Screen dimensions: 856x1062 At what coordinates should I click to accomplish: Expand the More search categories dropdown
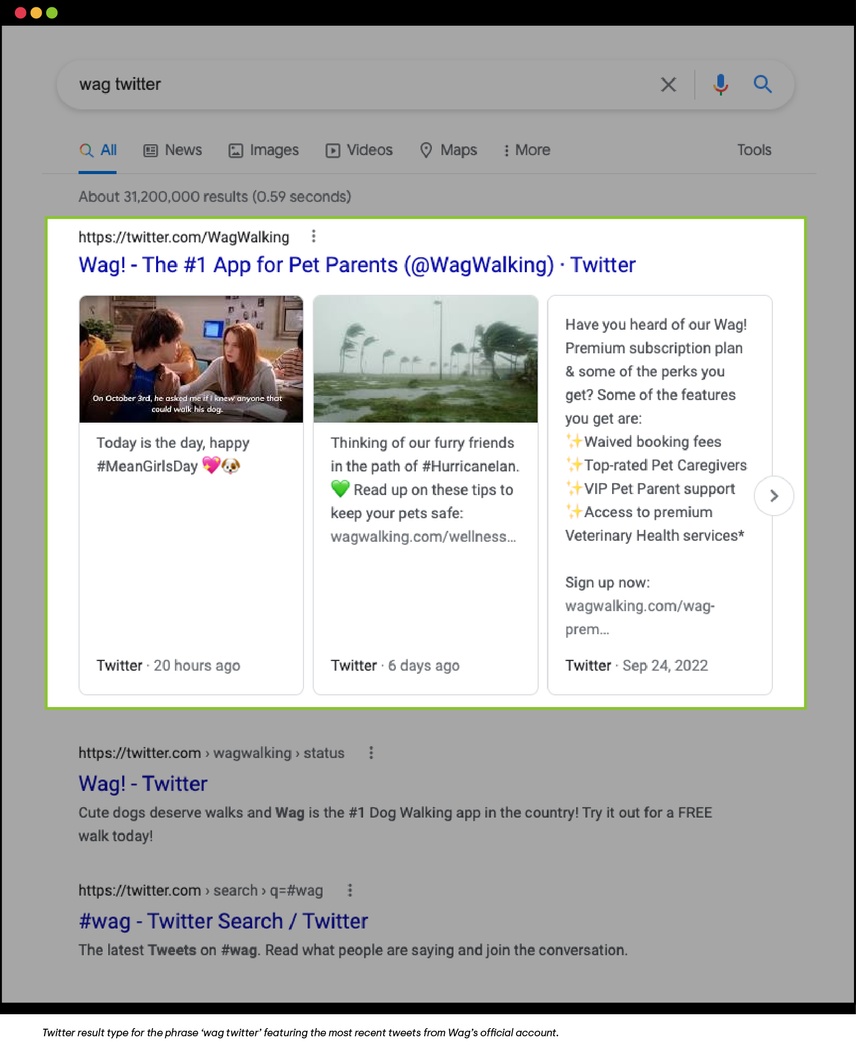point(526,150)
